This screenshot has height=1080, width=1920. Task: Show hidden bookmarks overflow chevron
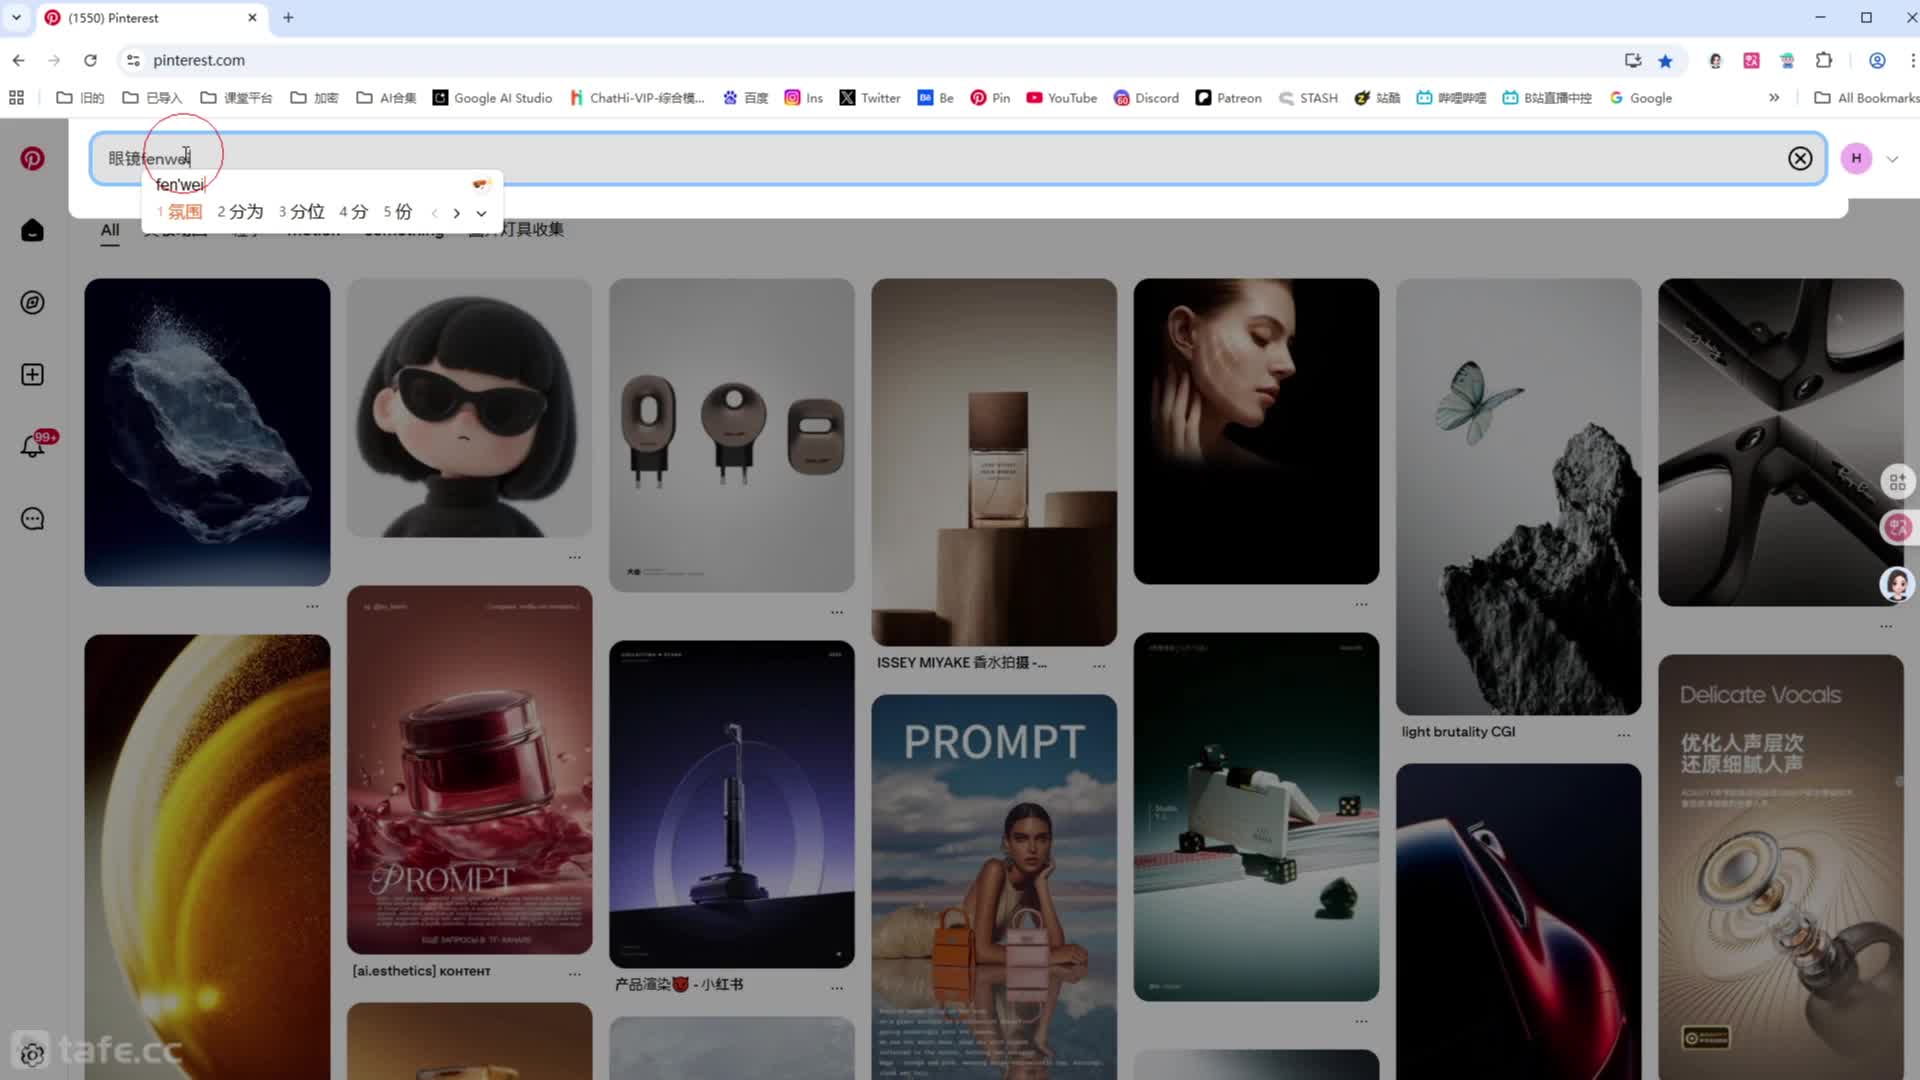1774,98
